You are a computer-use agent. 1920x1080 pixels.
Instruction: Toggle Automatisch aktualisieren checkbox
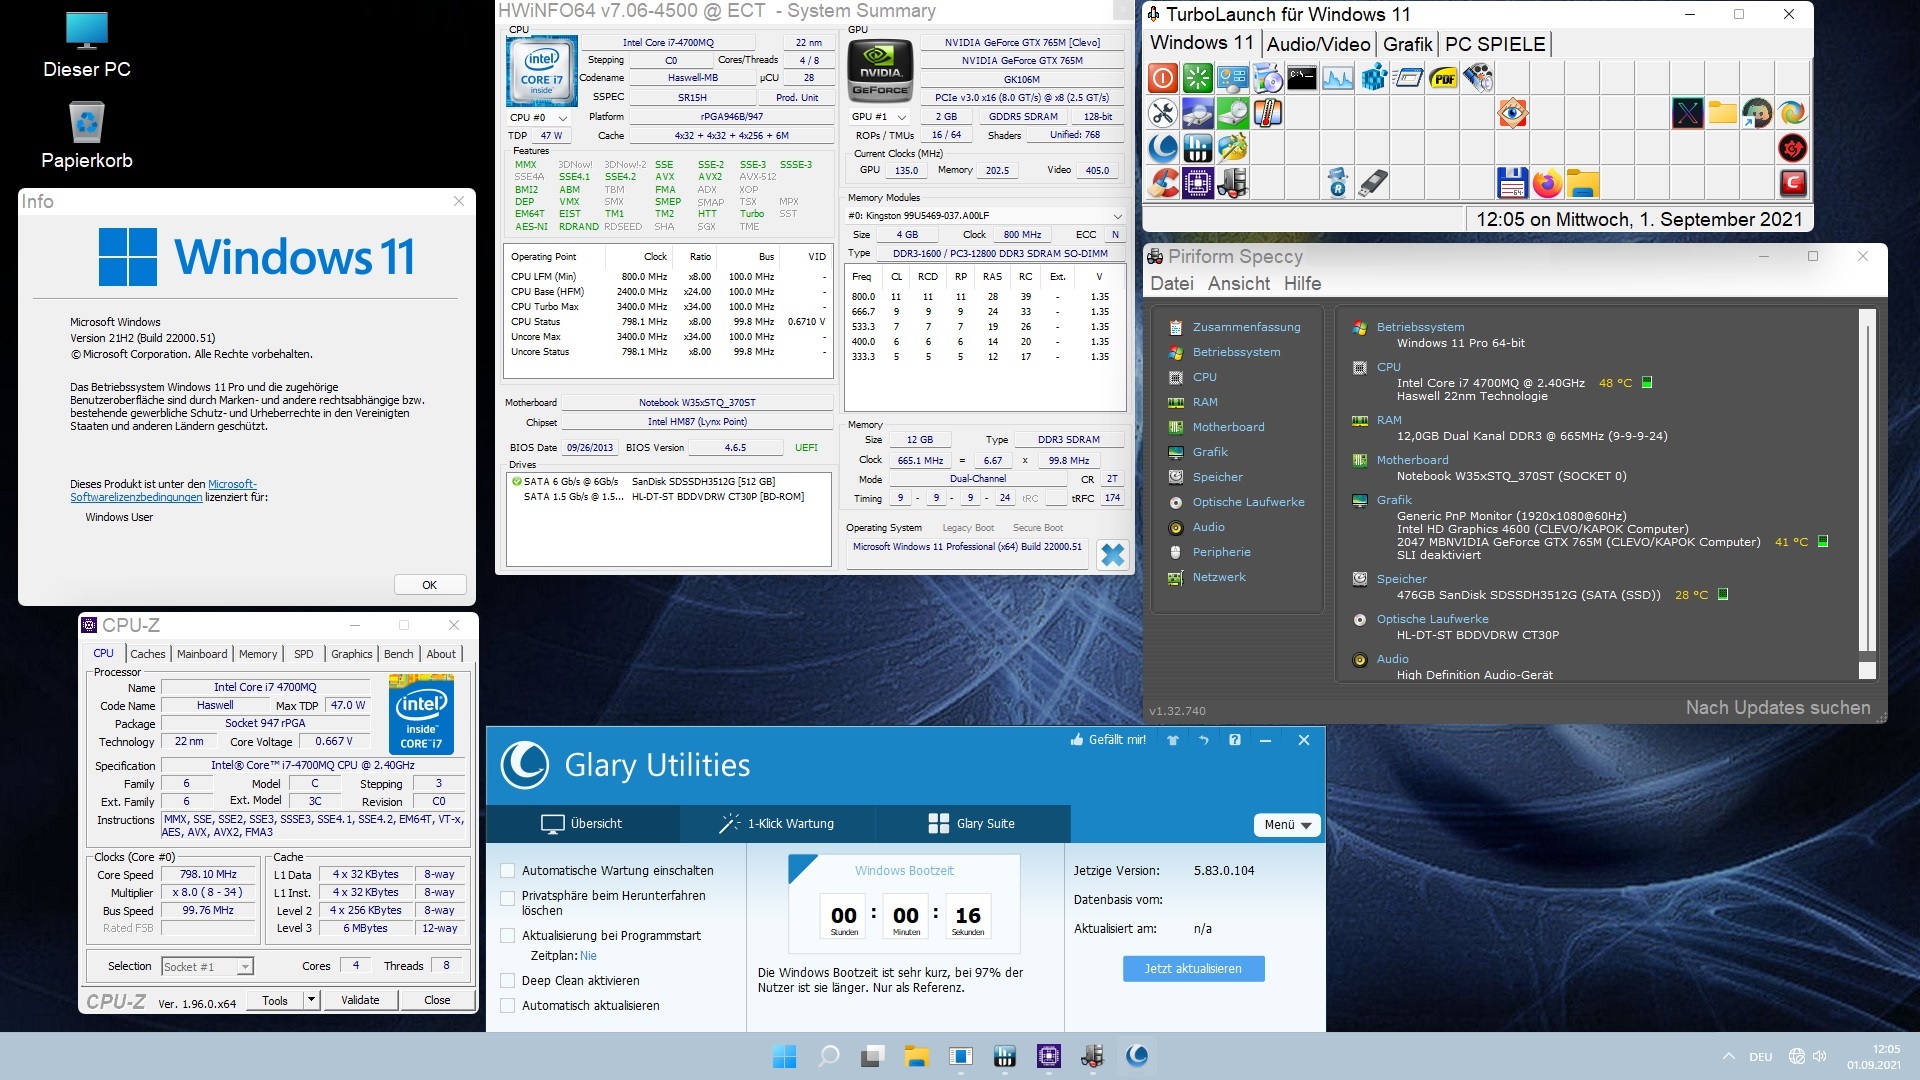pyautogui.click(x=508, y=1006)
